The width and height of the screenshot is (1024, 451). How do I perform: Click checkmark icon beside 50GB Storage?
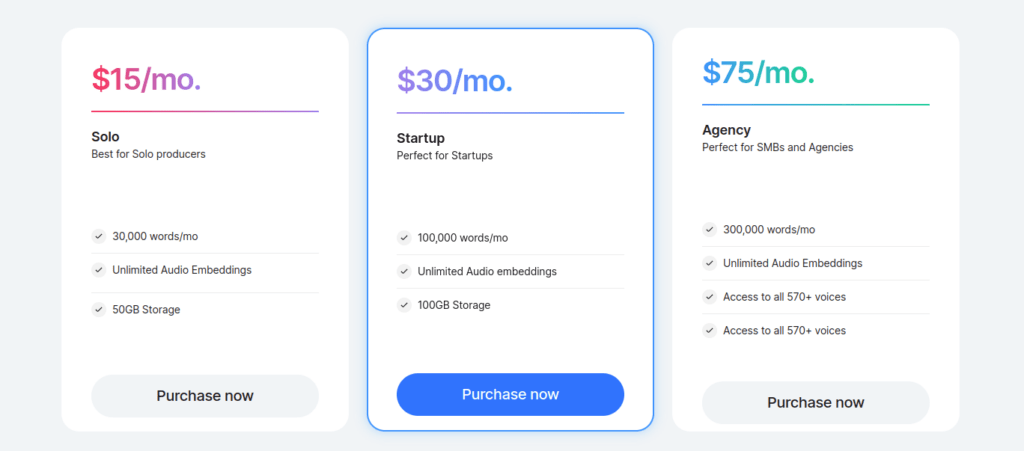point(99,309)
